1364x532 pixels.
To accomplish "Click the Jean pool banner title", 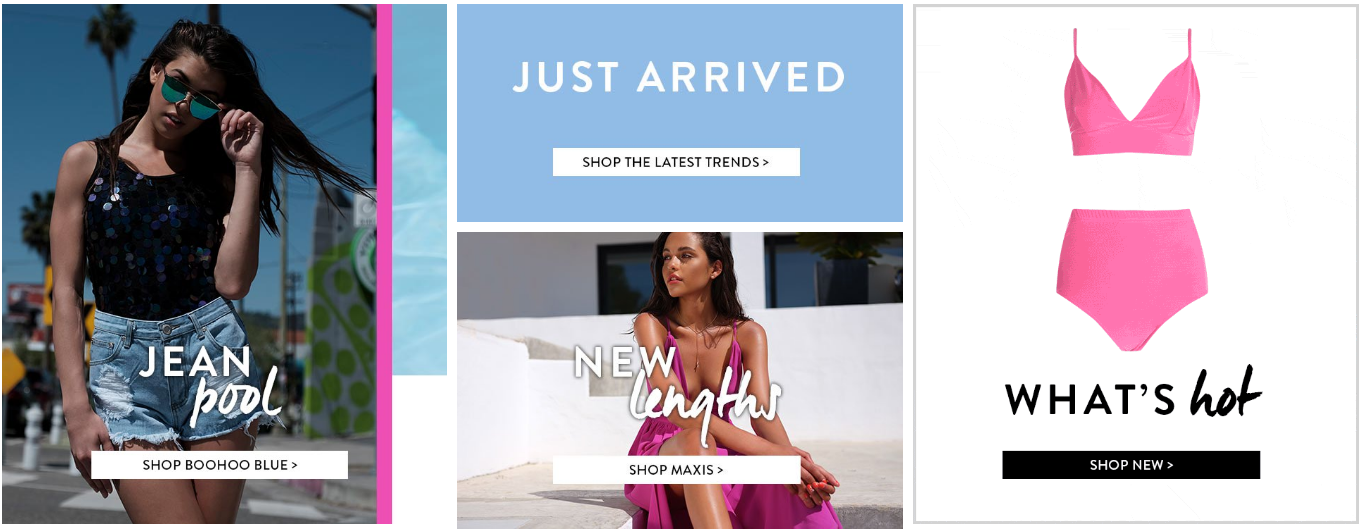I will (209, 385).
